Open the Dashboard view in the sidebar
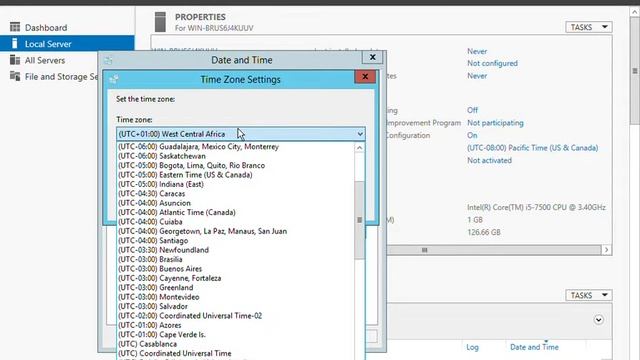This screenshot has height=360, width=640. (x=46, y=27)
